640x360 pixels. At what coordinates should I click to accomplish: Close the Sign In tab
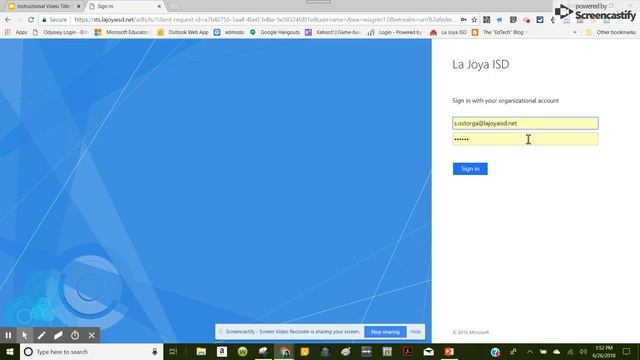point(159,7)
